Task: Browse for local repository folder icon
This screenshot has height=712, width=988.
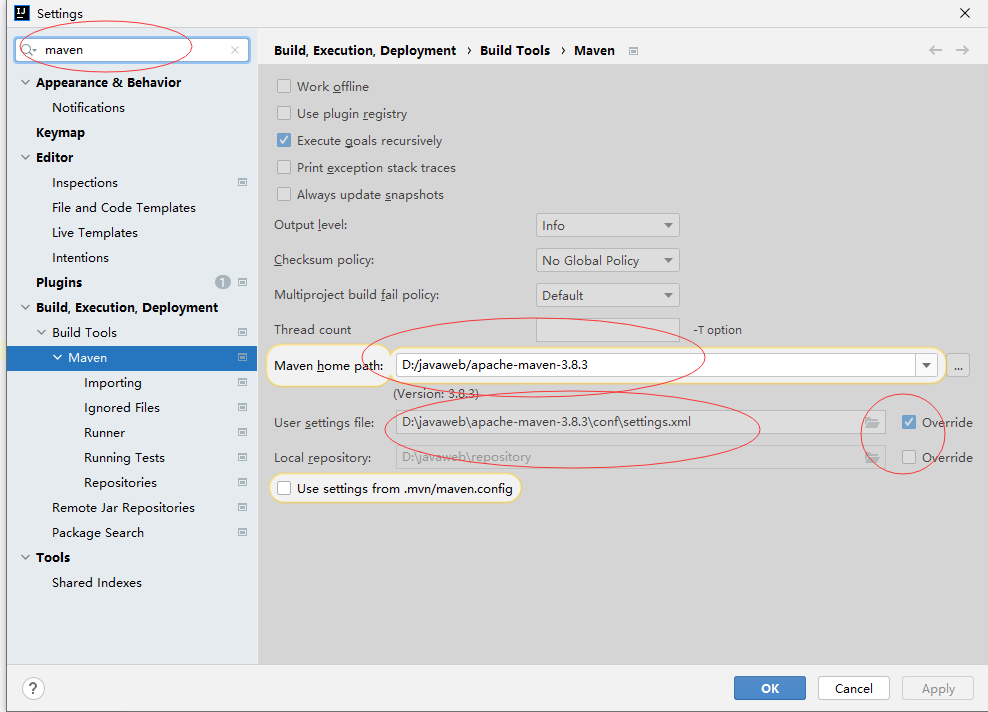Action: 872,457
